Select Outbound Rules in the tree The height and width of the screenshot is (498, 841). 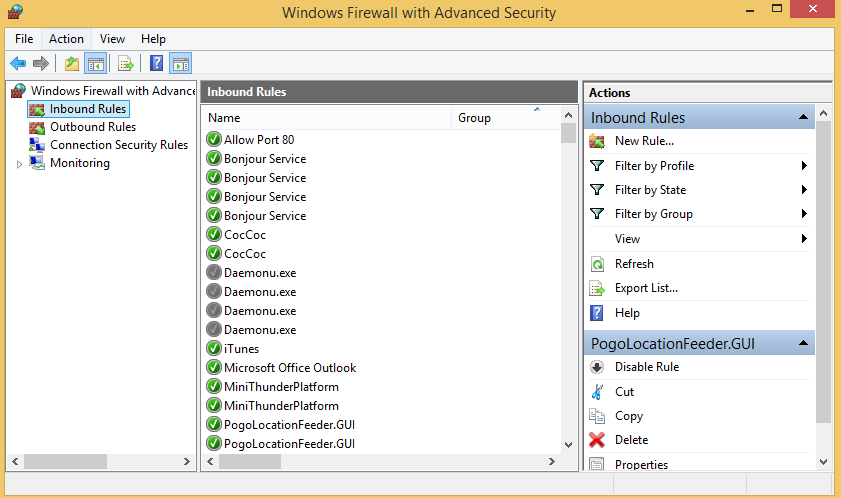coord(93,127)
